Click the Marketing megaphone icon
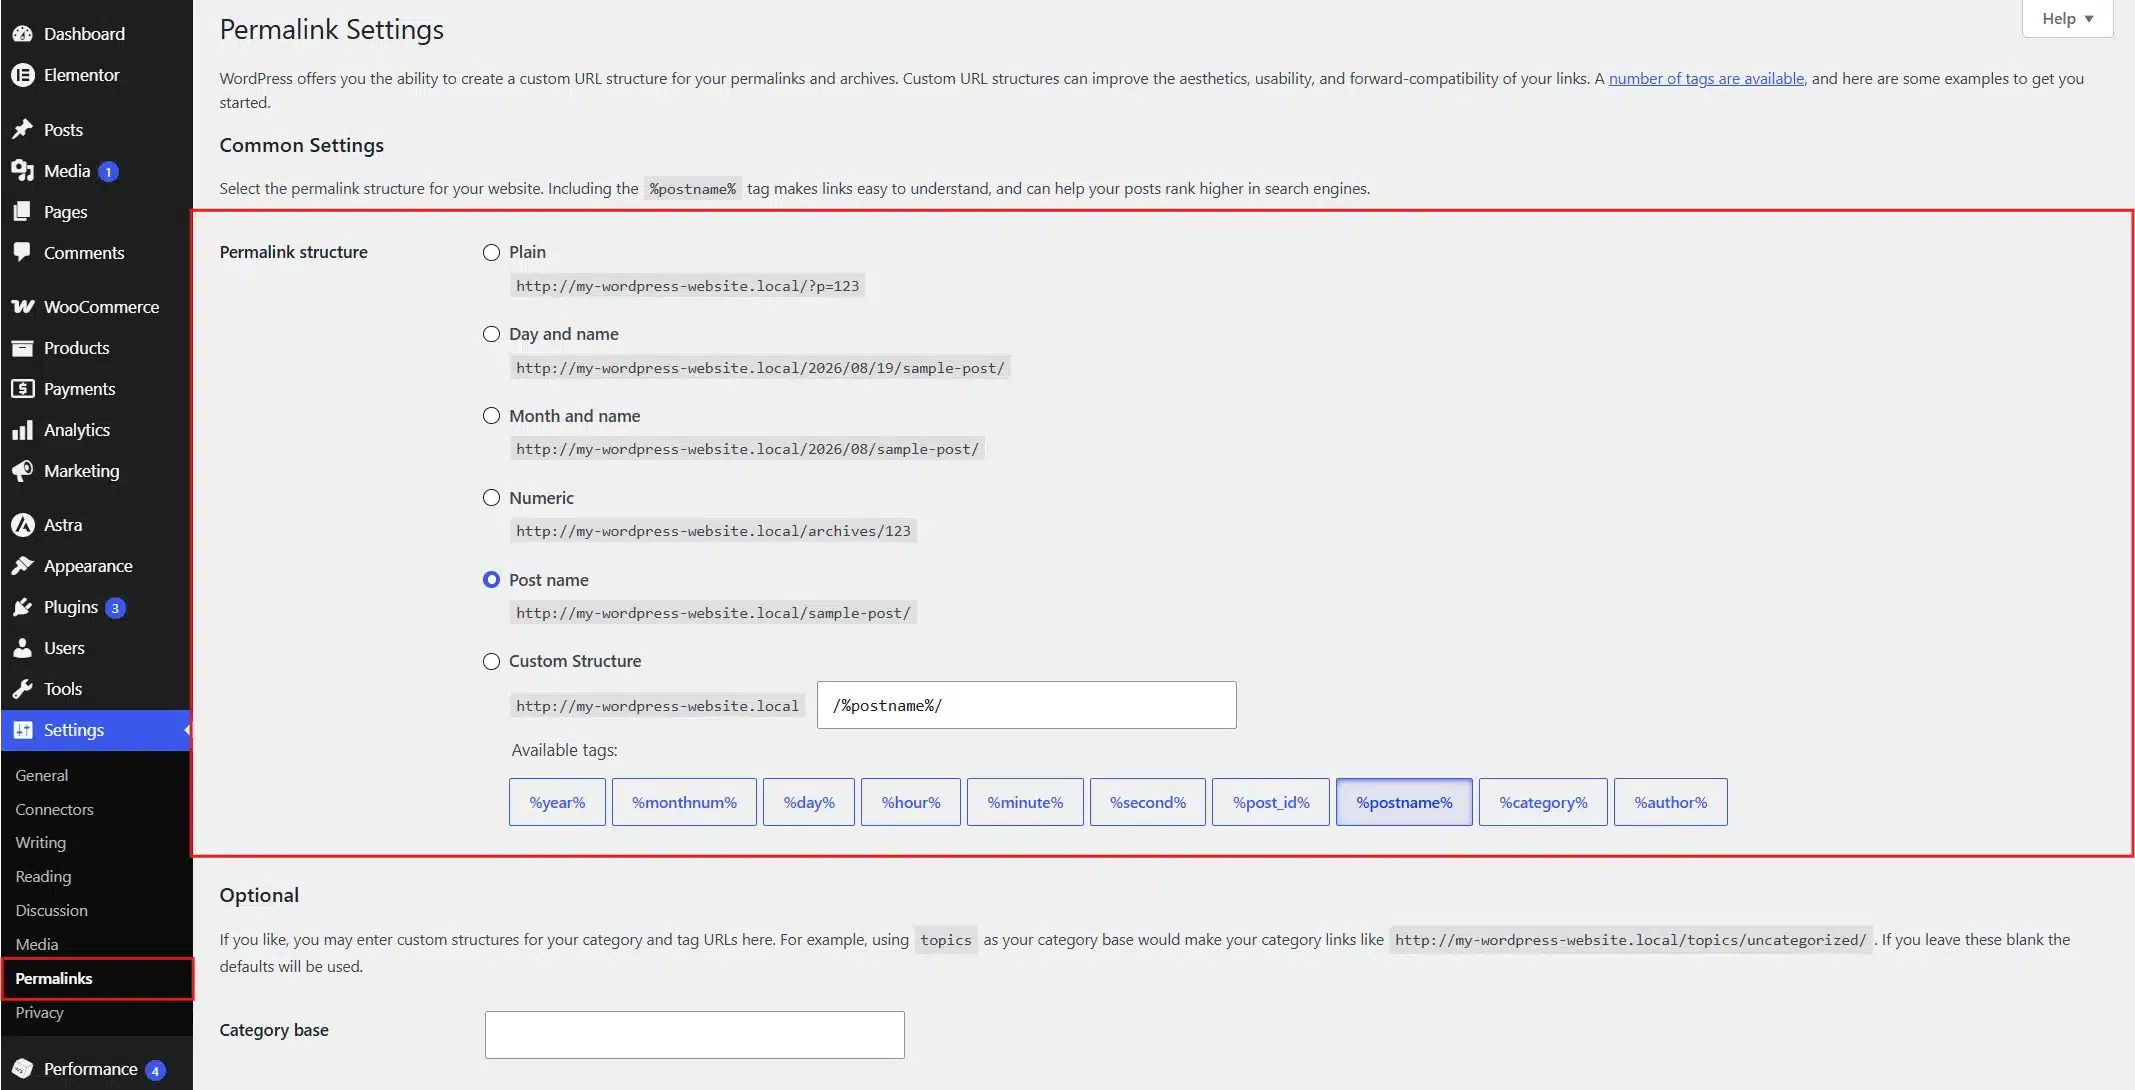Viewport: 2135px width, 1090px height. coord(22,471)
